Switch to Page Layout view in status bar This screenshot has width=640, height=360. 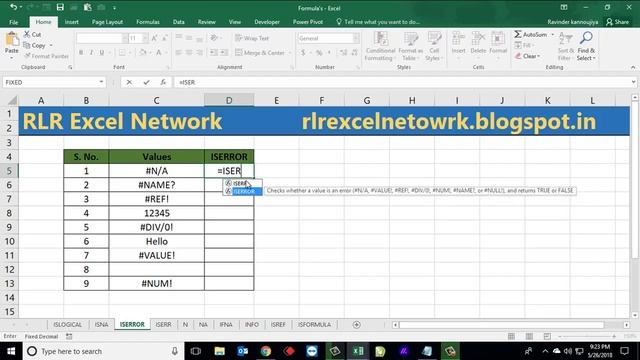pos(529,336)
